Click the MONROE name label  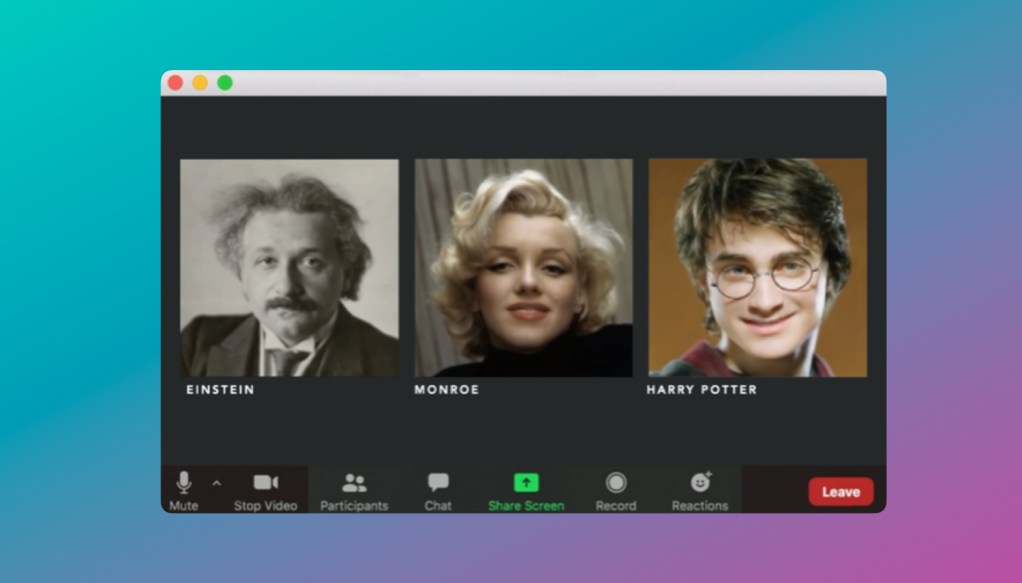[446, 390]
